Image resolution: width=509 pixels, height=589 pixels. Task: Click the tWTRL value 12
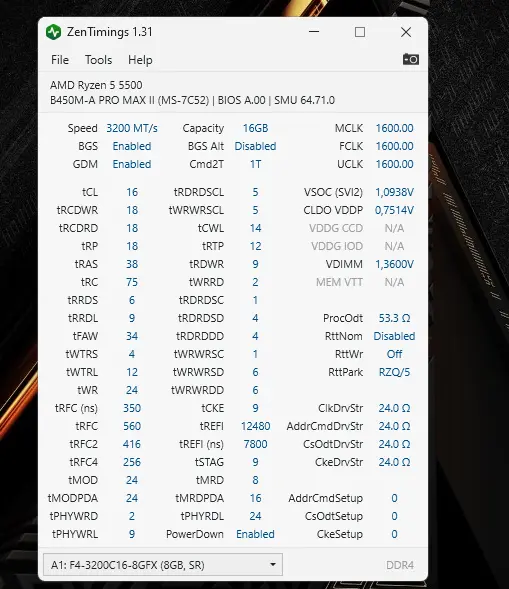[132, 372]
